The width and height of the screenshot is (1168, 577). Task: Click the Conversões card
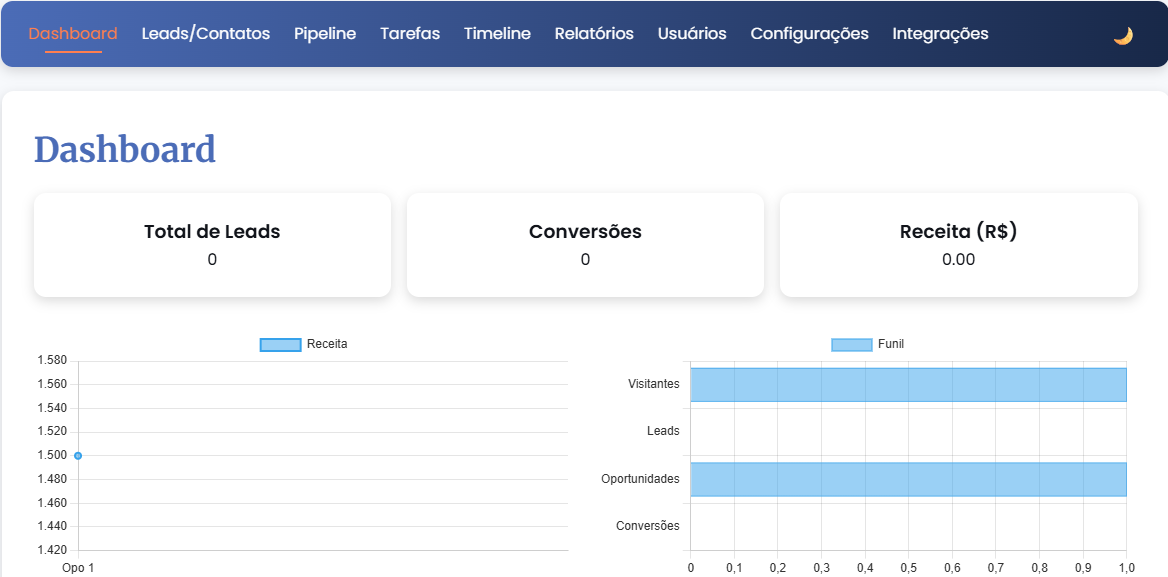click(x=584, y=244)
